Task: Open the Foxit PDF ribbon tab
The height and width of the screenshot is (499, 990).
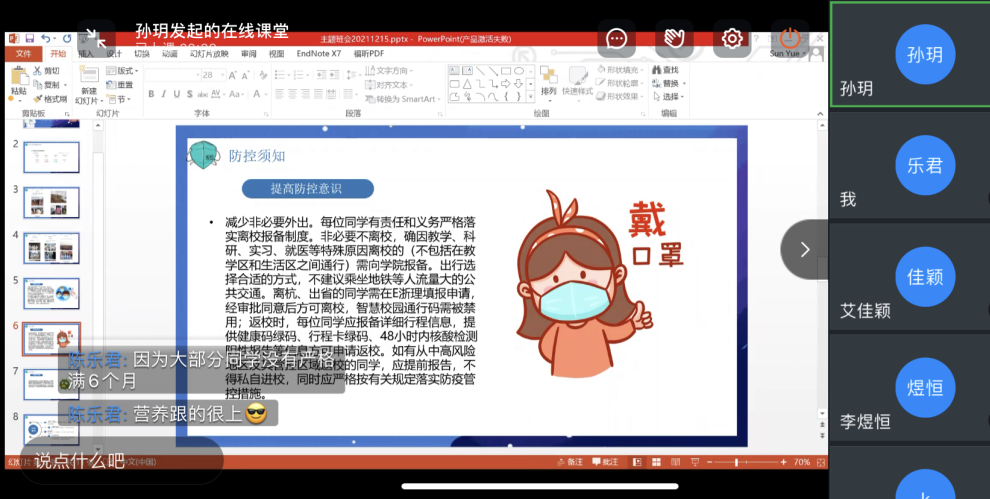Action: (369, 54)
